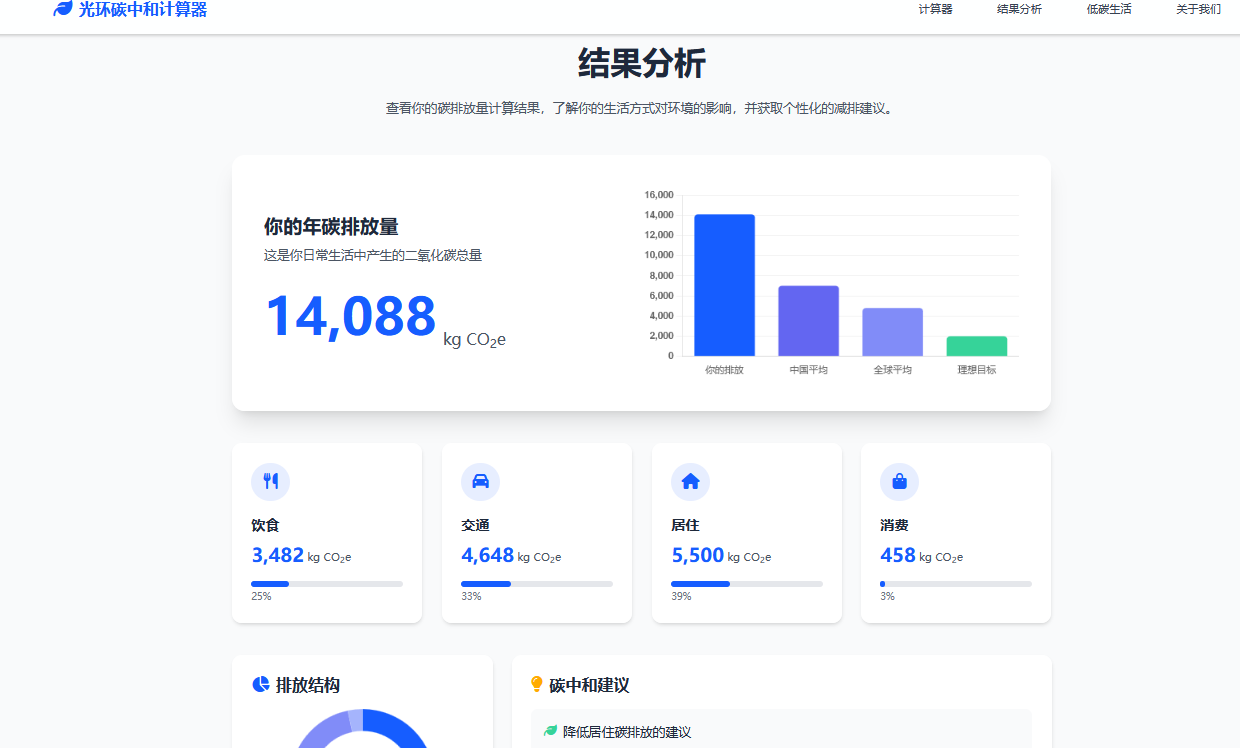
Task: Click the 这是你日常生活中产生的二氧化碳总量 subtitle
Action: [x=373, y=255]
